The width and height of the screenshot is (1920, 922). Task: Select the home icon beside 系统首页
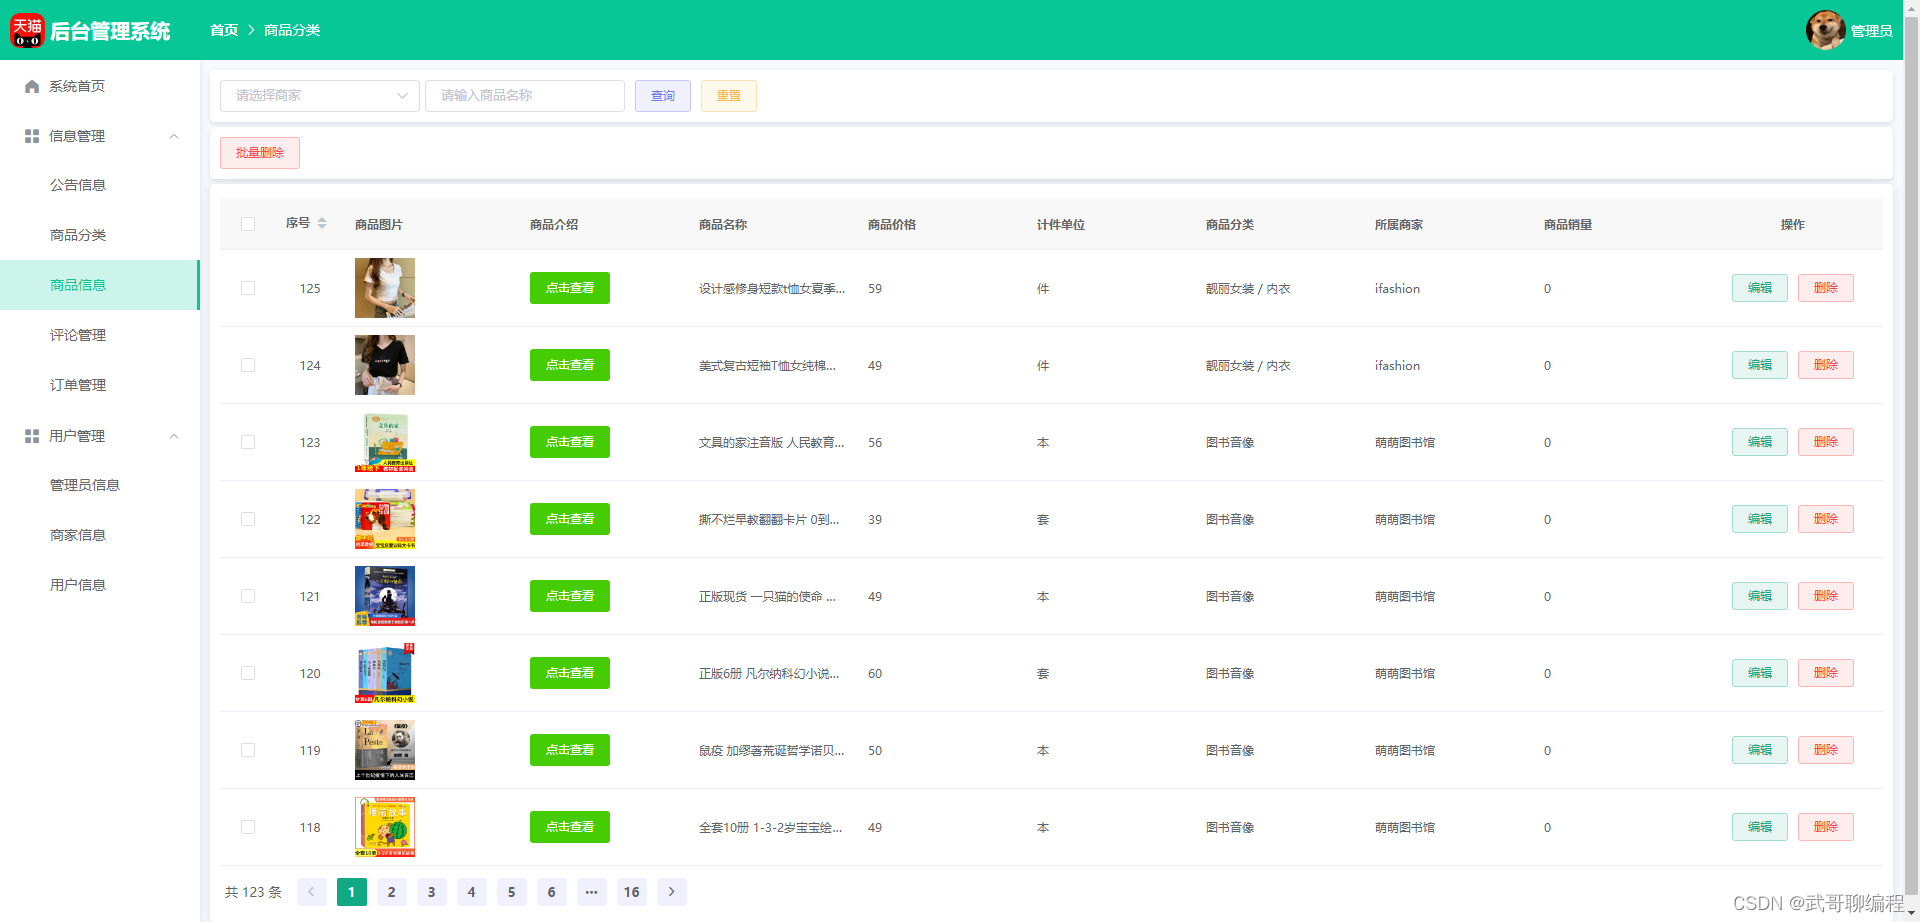point(31,86)
